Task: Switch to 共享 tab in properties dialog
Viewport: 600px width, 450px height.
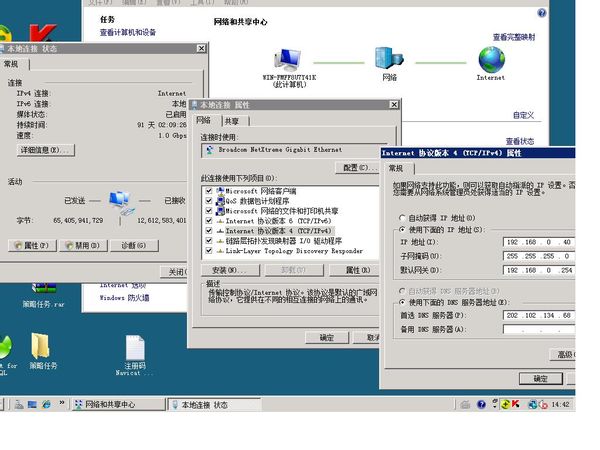Action: pos(235,121)
